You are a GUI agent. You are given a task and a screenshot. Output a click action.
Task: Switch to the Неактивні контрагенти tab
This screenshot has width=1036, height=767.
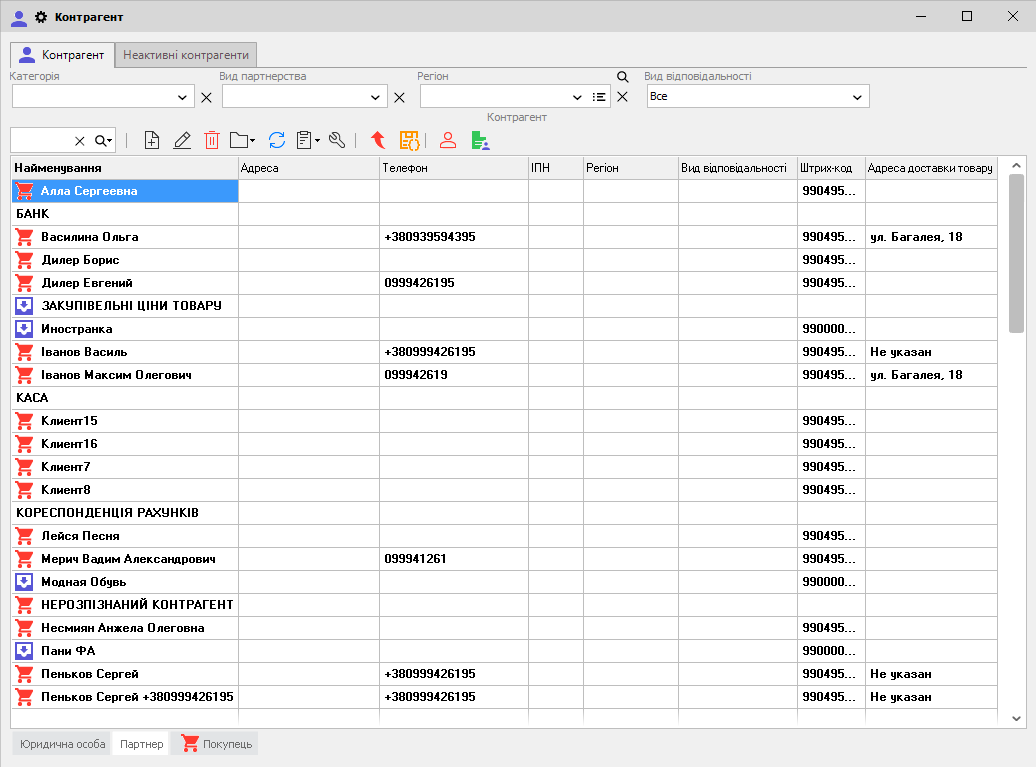[187, 55]
